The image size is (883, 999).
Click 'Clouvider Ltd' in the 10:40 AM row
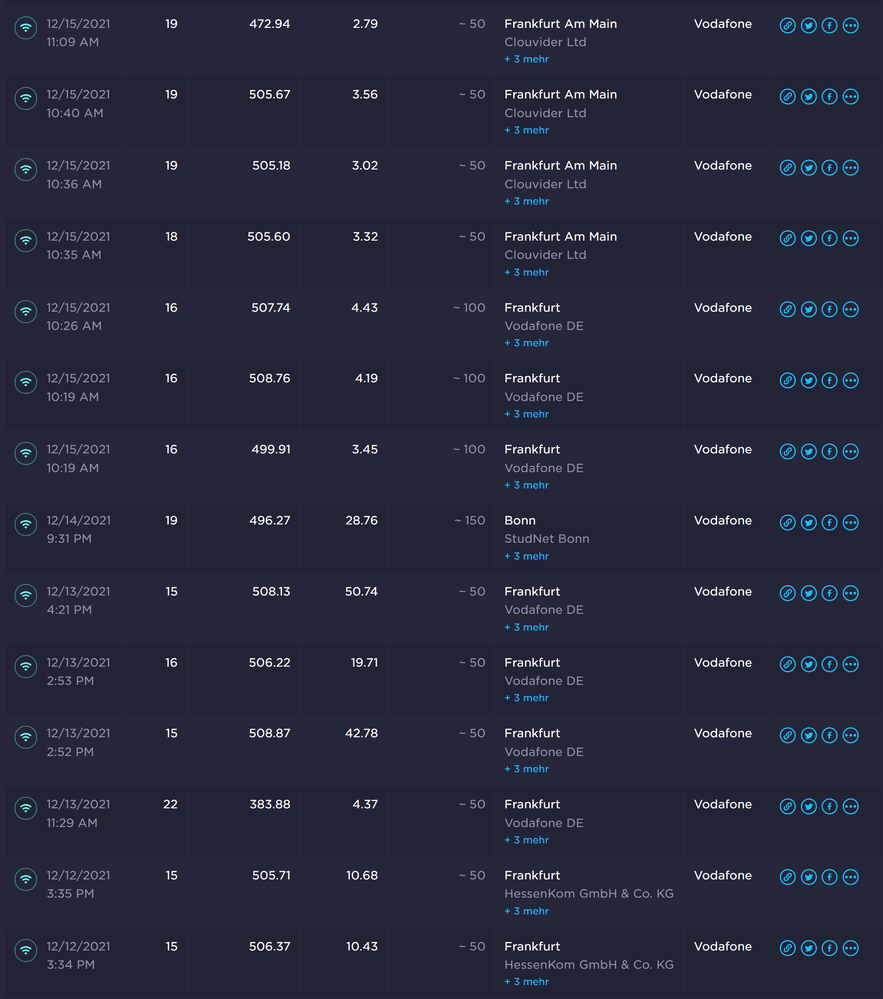[x=545, y=113]
